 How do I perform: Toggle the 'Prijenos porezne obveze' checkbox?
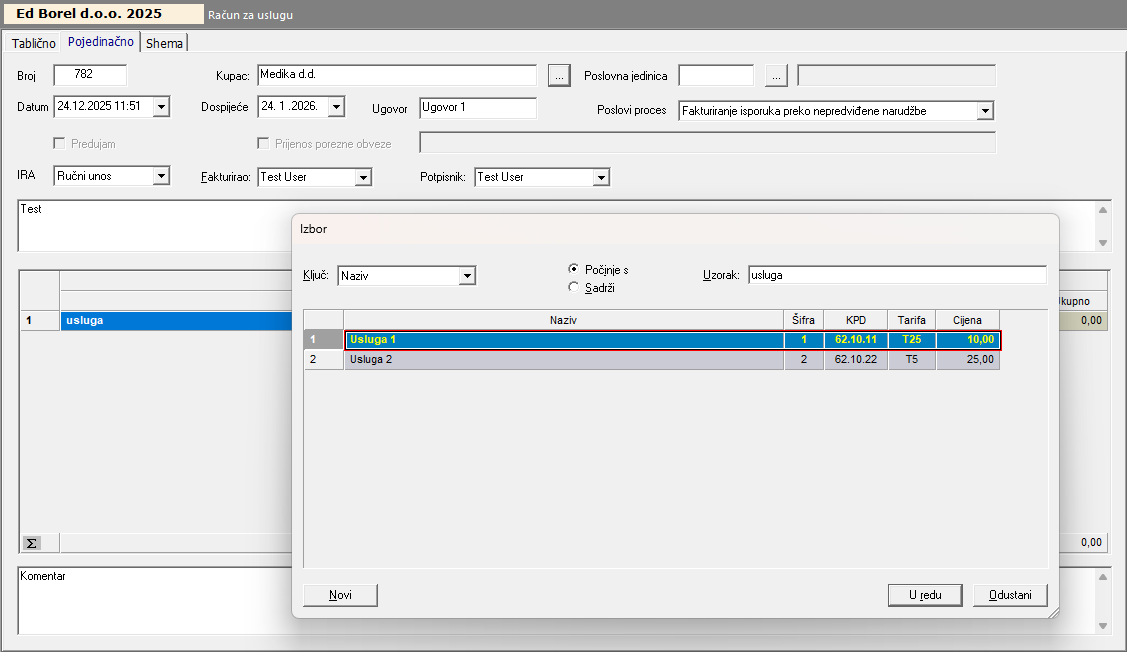pos(265,143)
